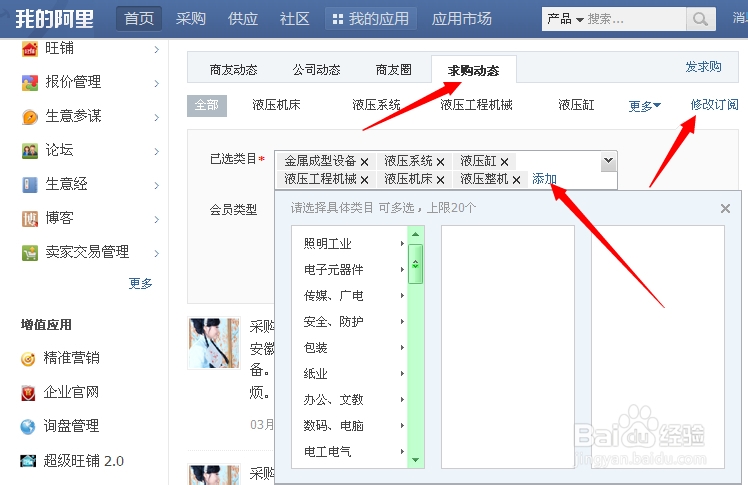Click the 询盘管理 globe icon
Screen dimensions: 748x485
tap(28, 426)
